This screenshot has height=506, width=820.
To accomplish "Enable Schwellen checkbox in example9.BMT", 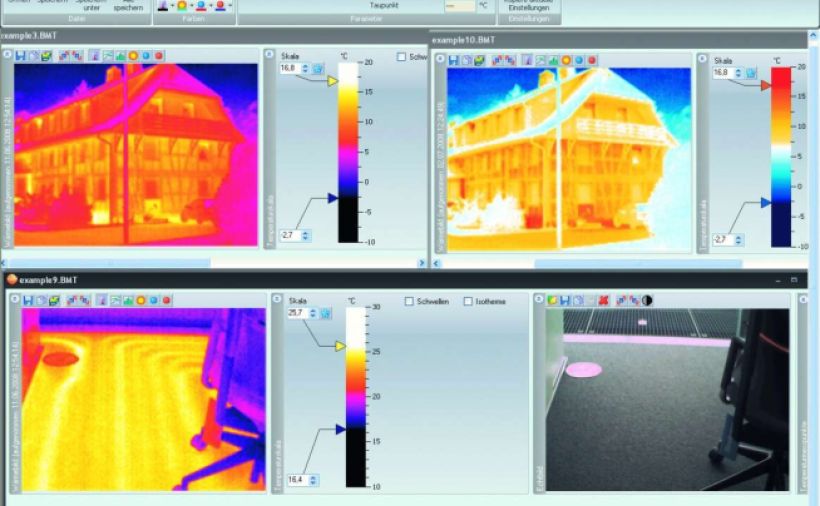I will coord(409,301).
